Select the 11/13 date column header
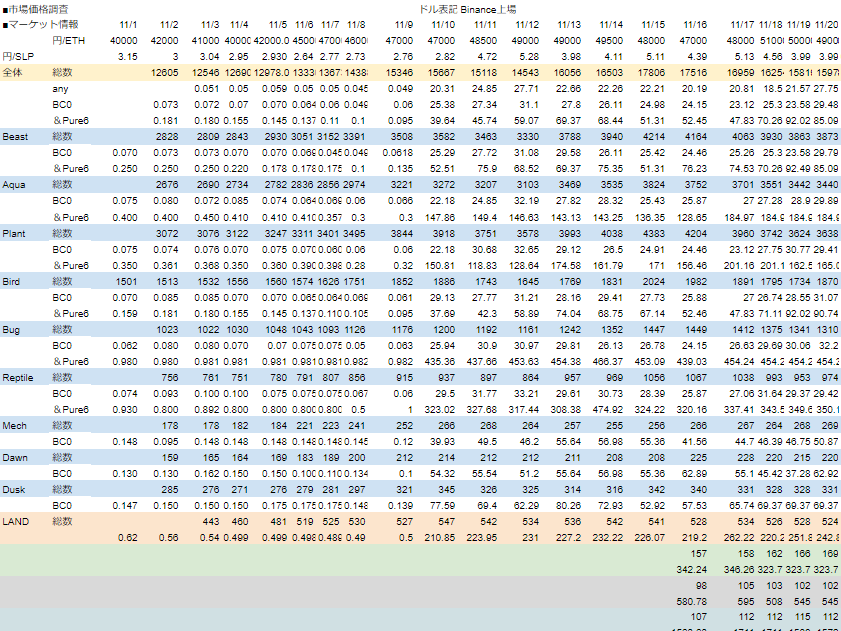 coord(569,25)
